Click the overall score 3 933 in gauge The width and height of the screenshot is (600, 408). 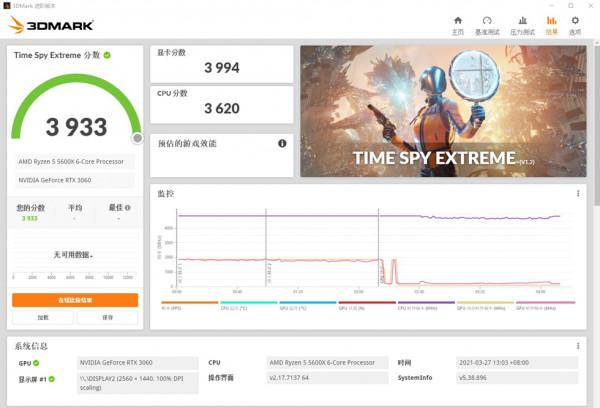click(x=76, y=127)
